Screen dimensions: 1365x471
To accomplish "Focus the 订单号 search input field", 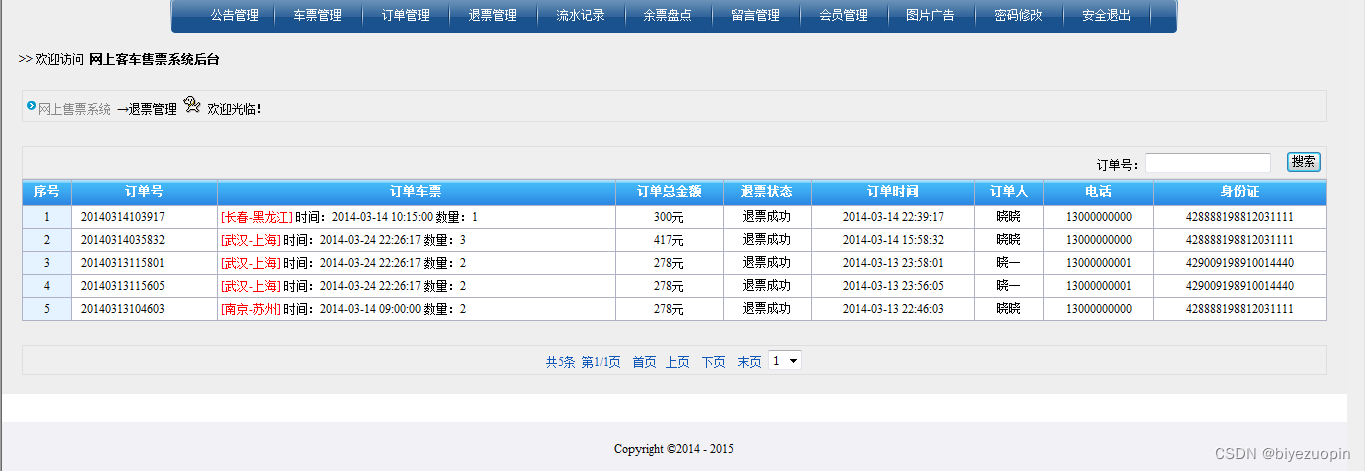I will point(1208,163).
